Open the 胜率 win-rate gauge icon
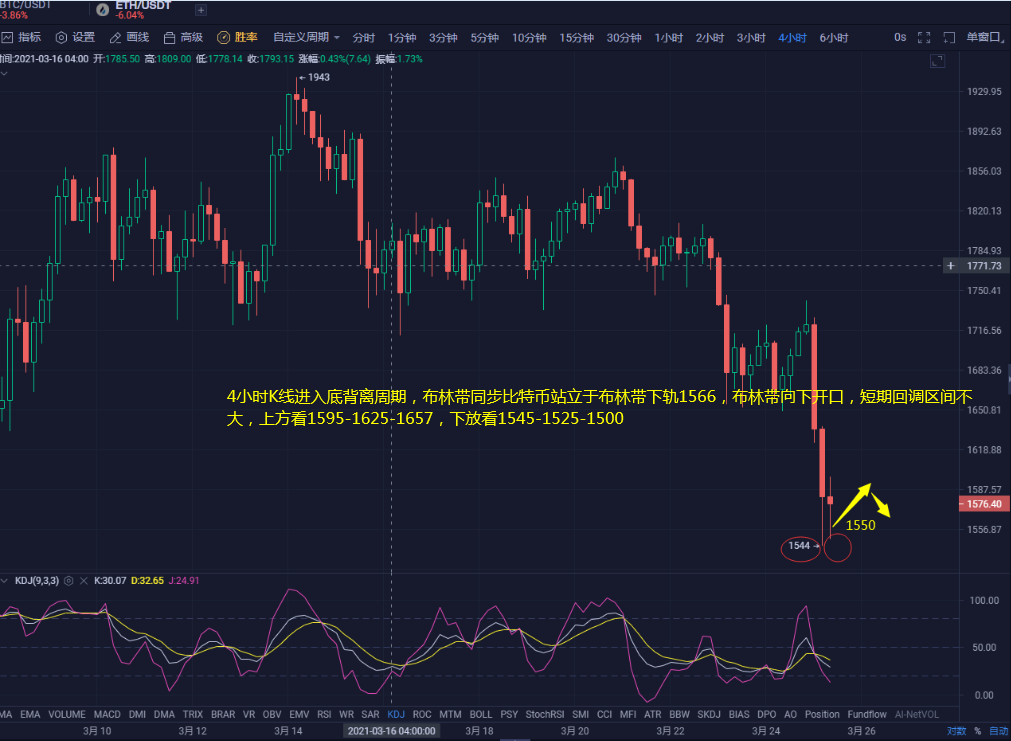 223,37
